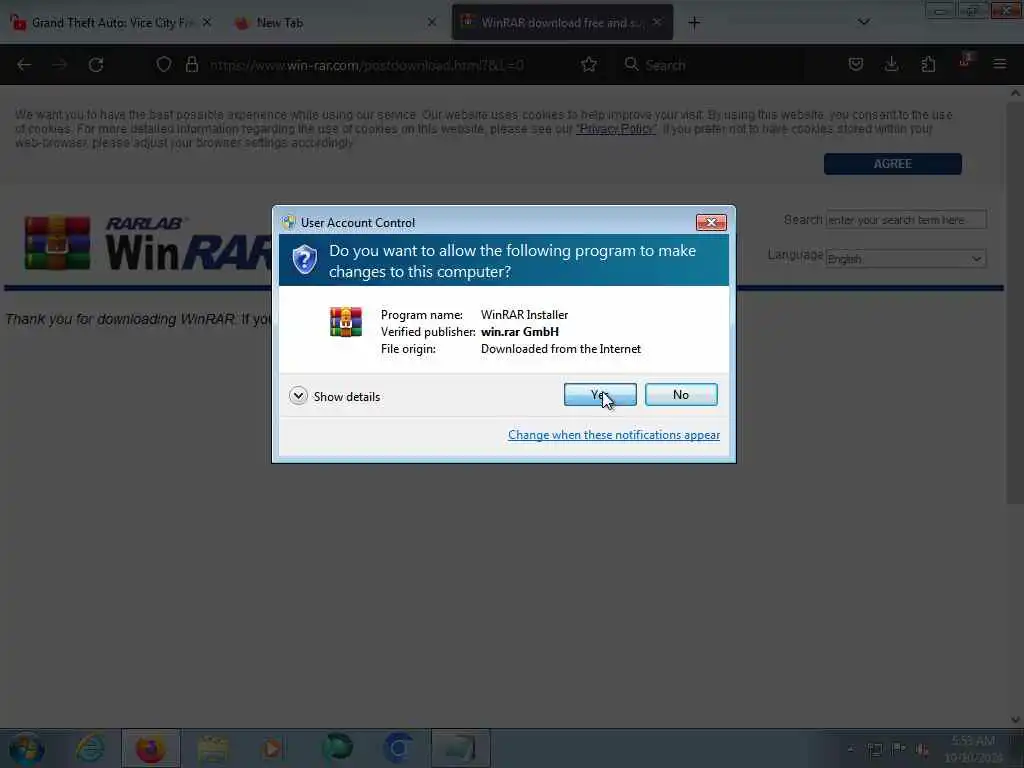Image resolution: width=1024 pixels, height=768 pixels.
Task: Close the User Account Control dialog
Action: click(x=711, y=223)
